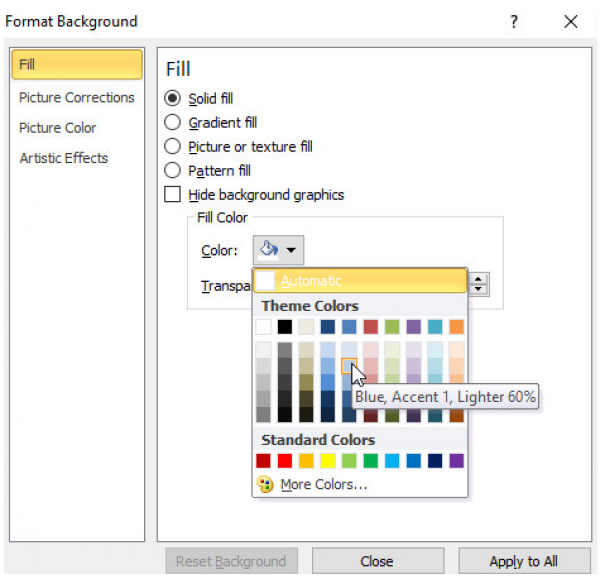Enable Hide background graphics checkbox
This screenshot has height=579, width=600.
(x=173, y=195)
